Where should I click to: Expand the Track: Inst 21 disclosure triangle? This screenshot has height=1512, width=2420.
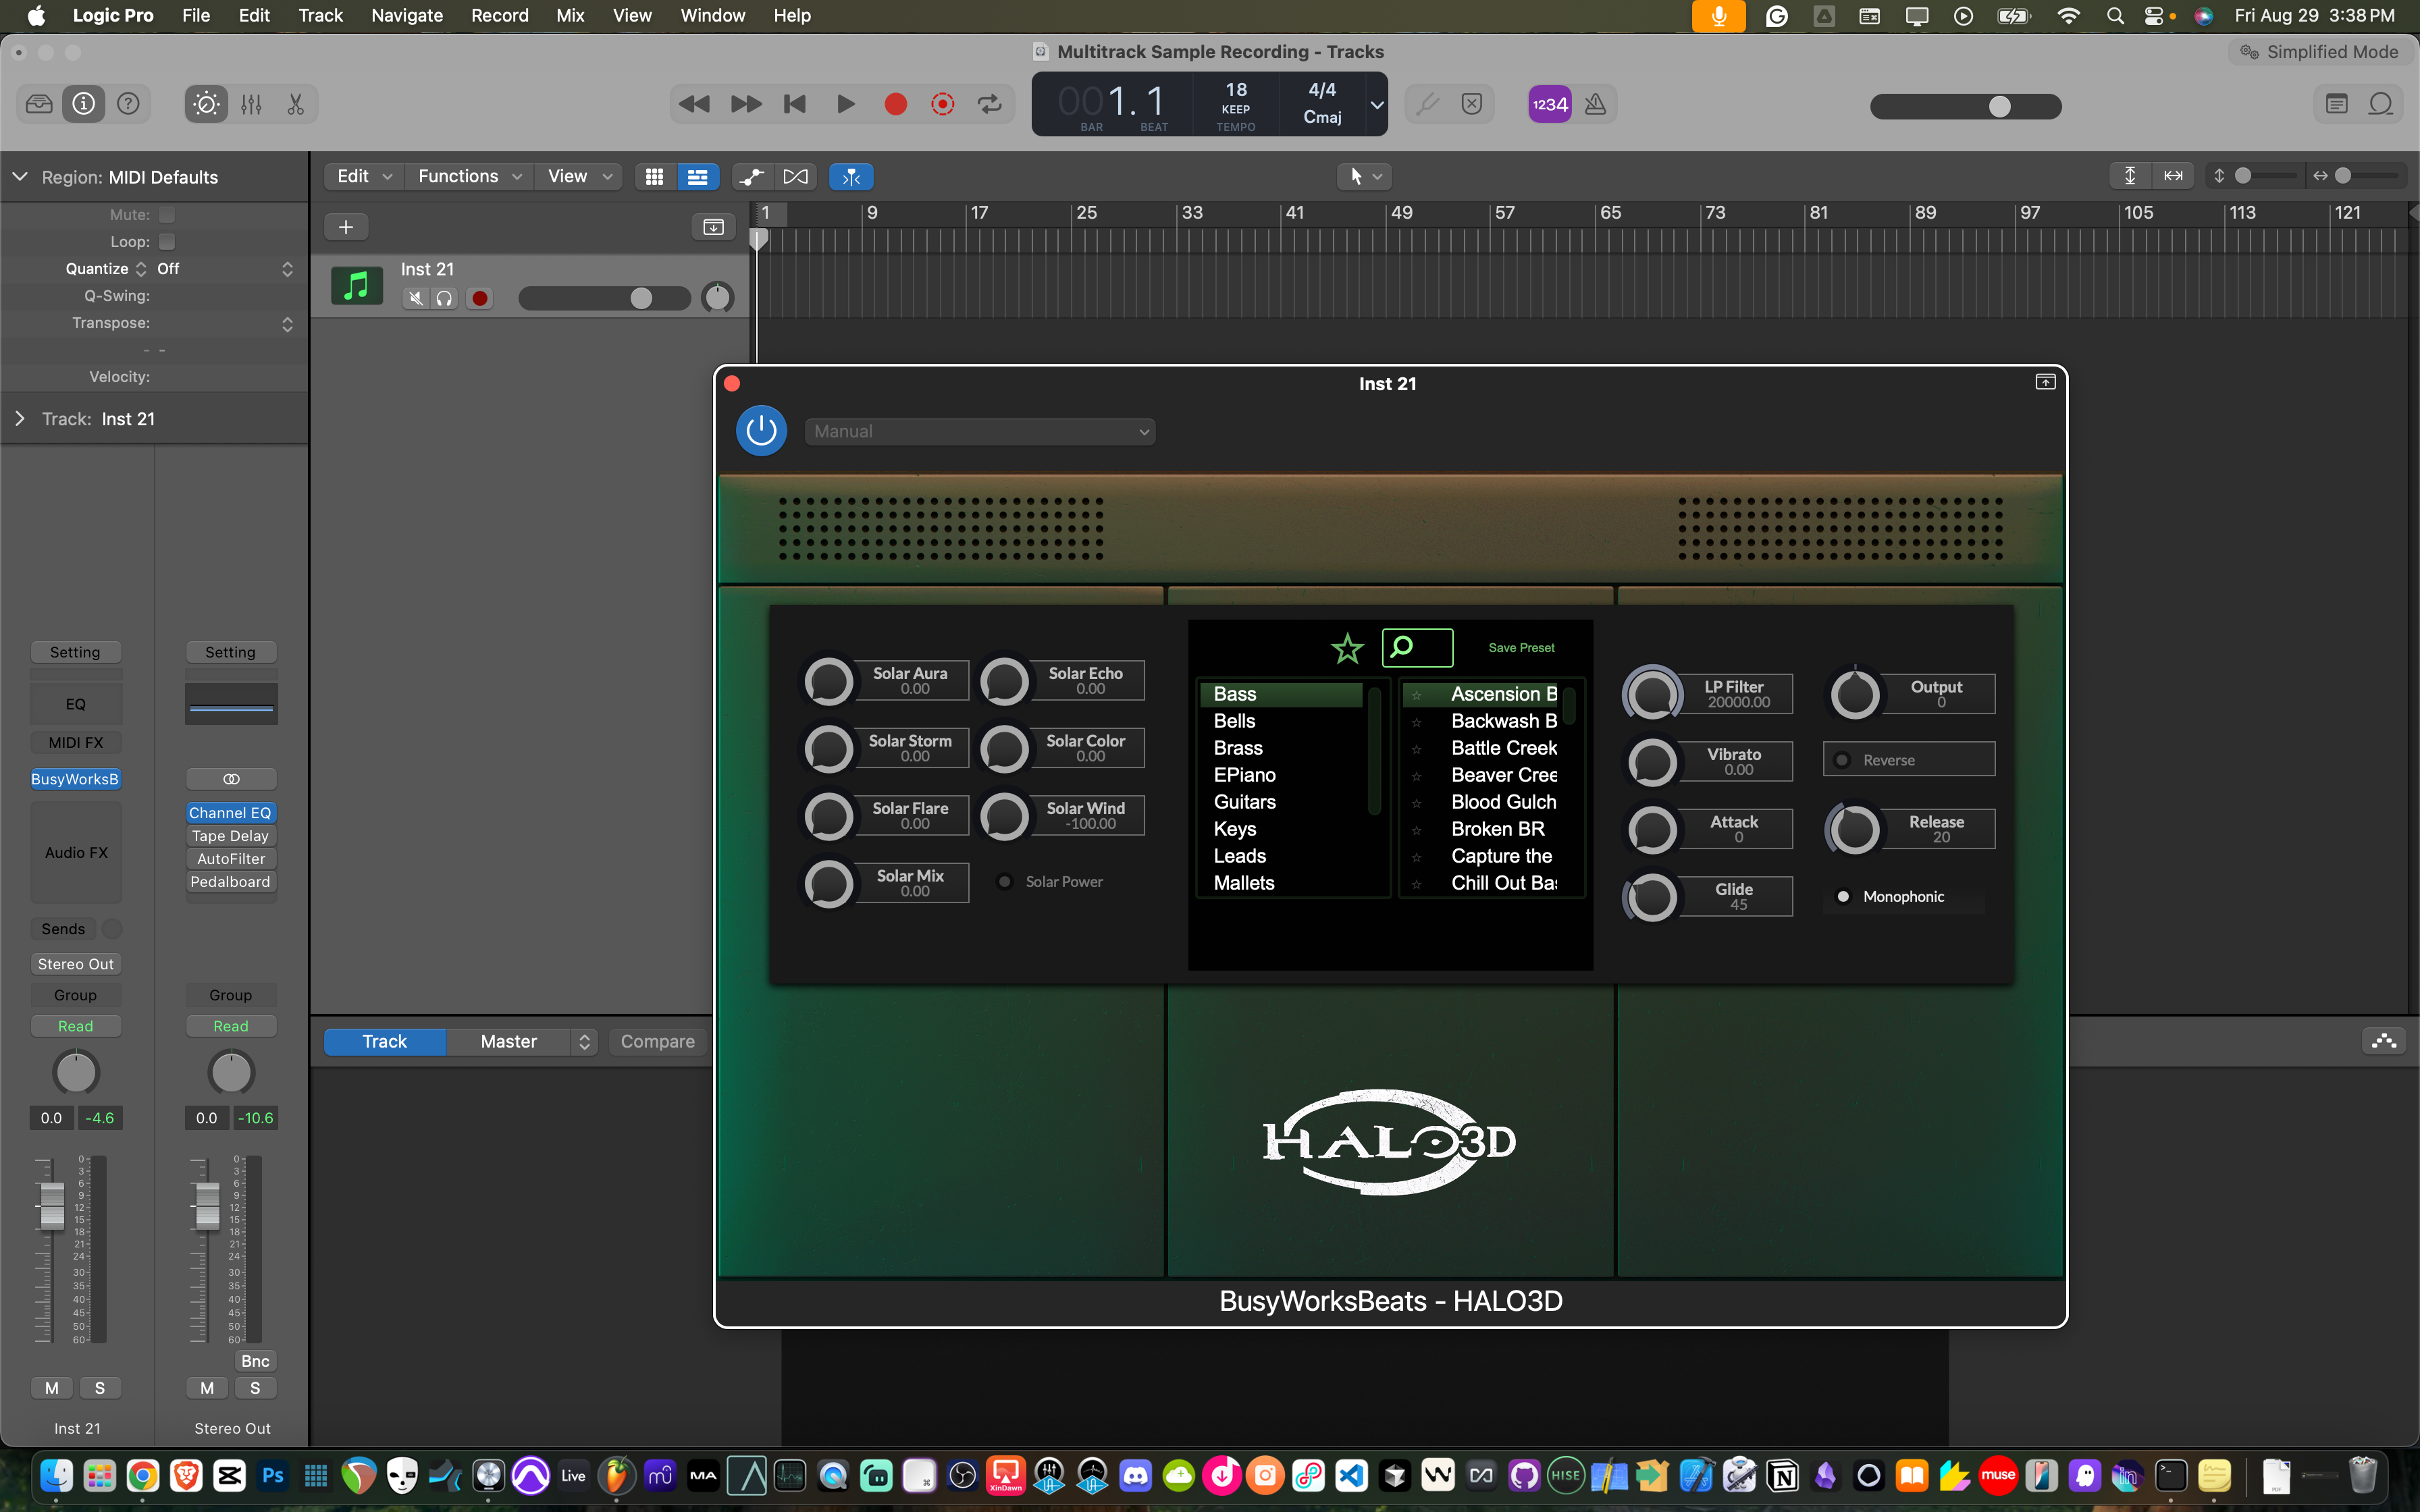pos(20,419)
